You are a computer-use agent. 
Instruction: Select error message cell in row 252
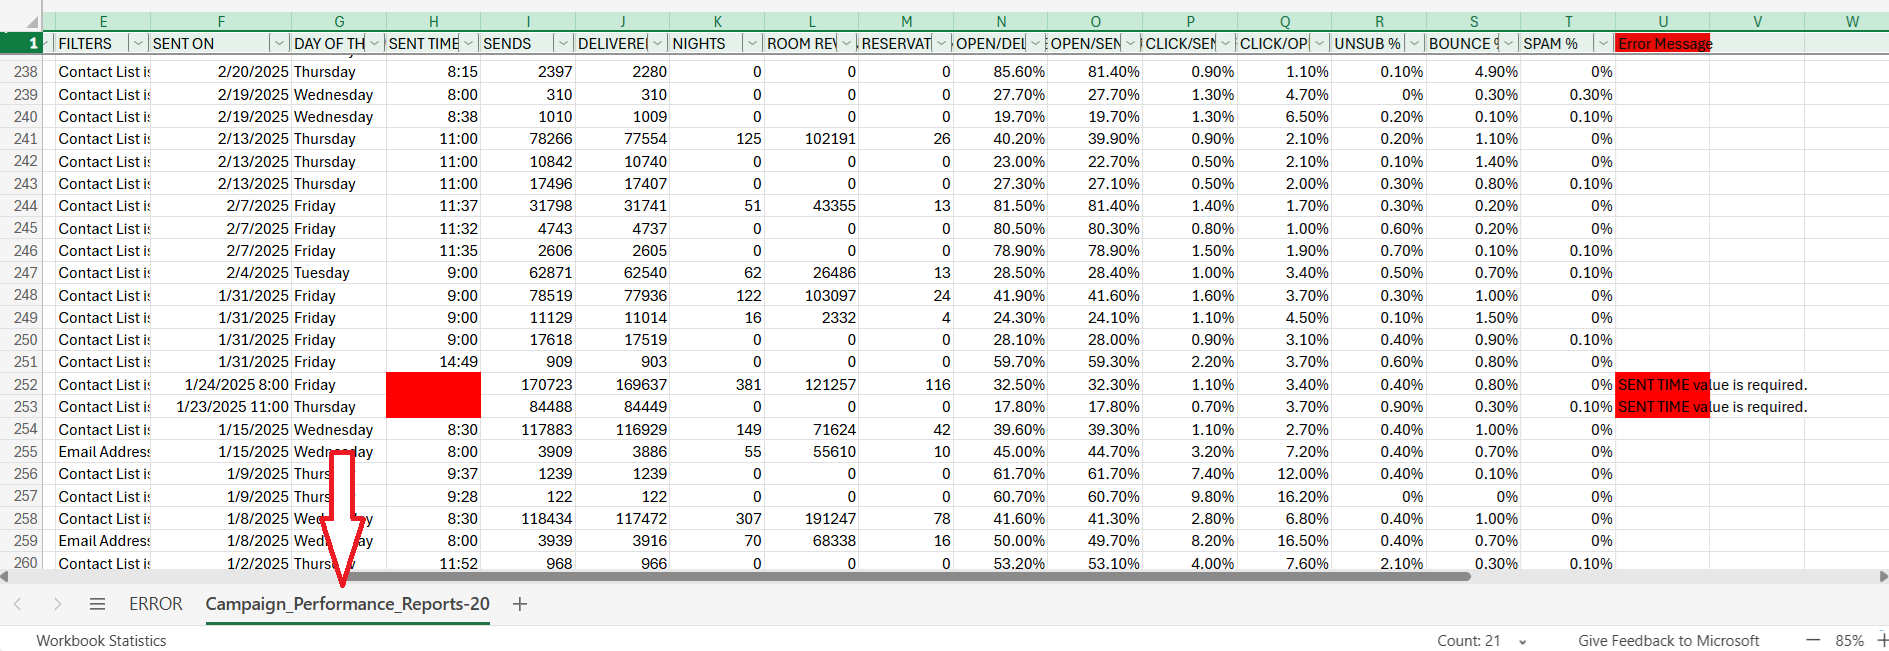1662,384
